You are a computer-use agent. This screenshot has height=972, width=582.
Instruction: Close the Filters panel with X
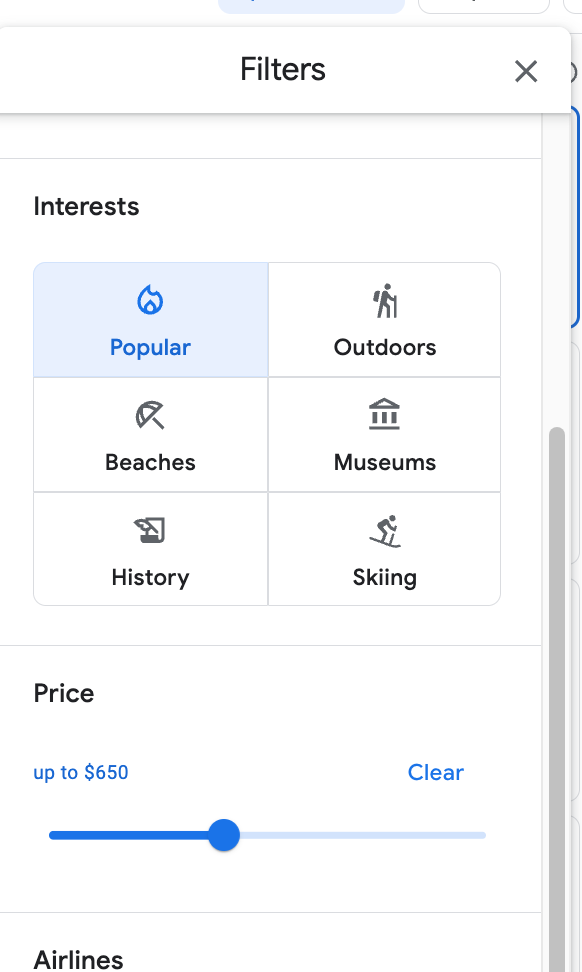coord(526,71)
